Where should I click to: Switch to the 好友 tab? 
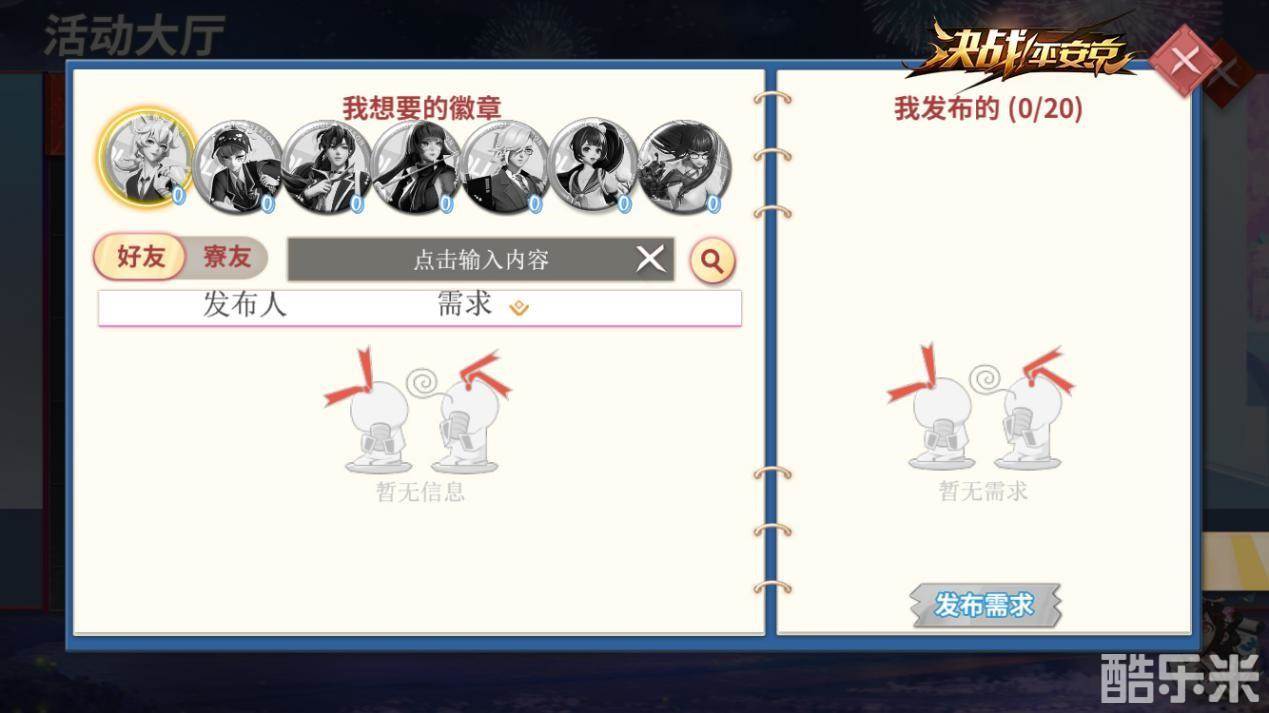click(141, 257)
